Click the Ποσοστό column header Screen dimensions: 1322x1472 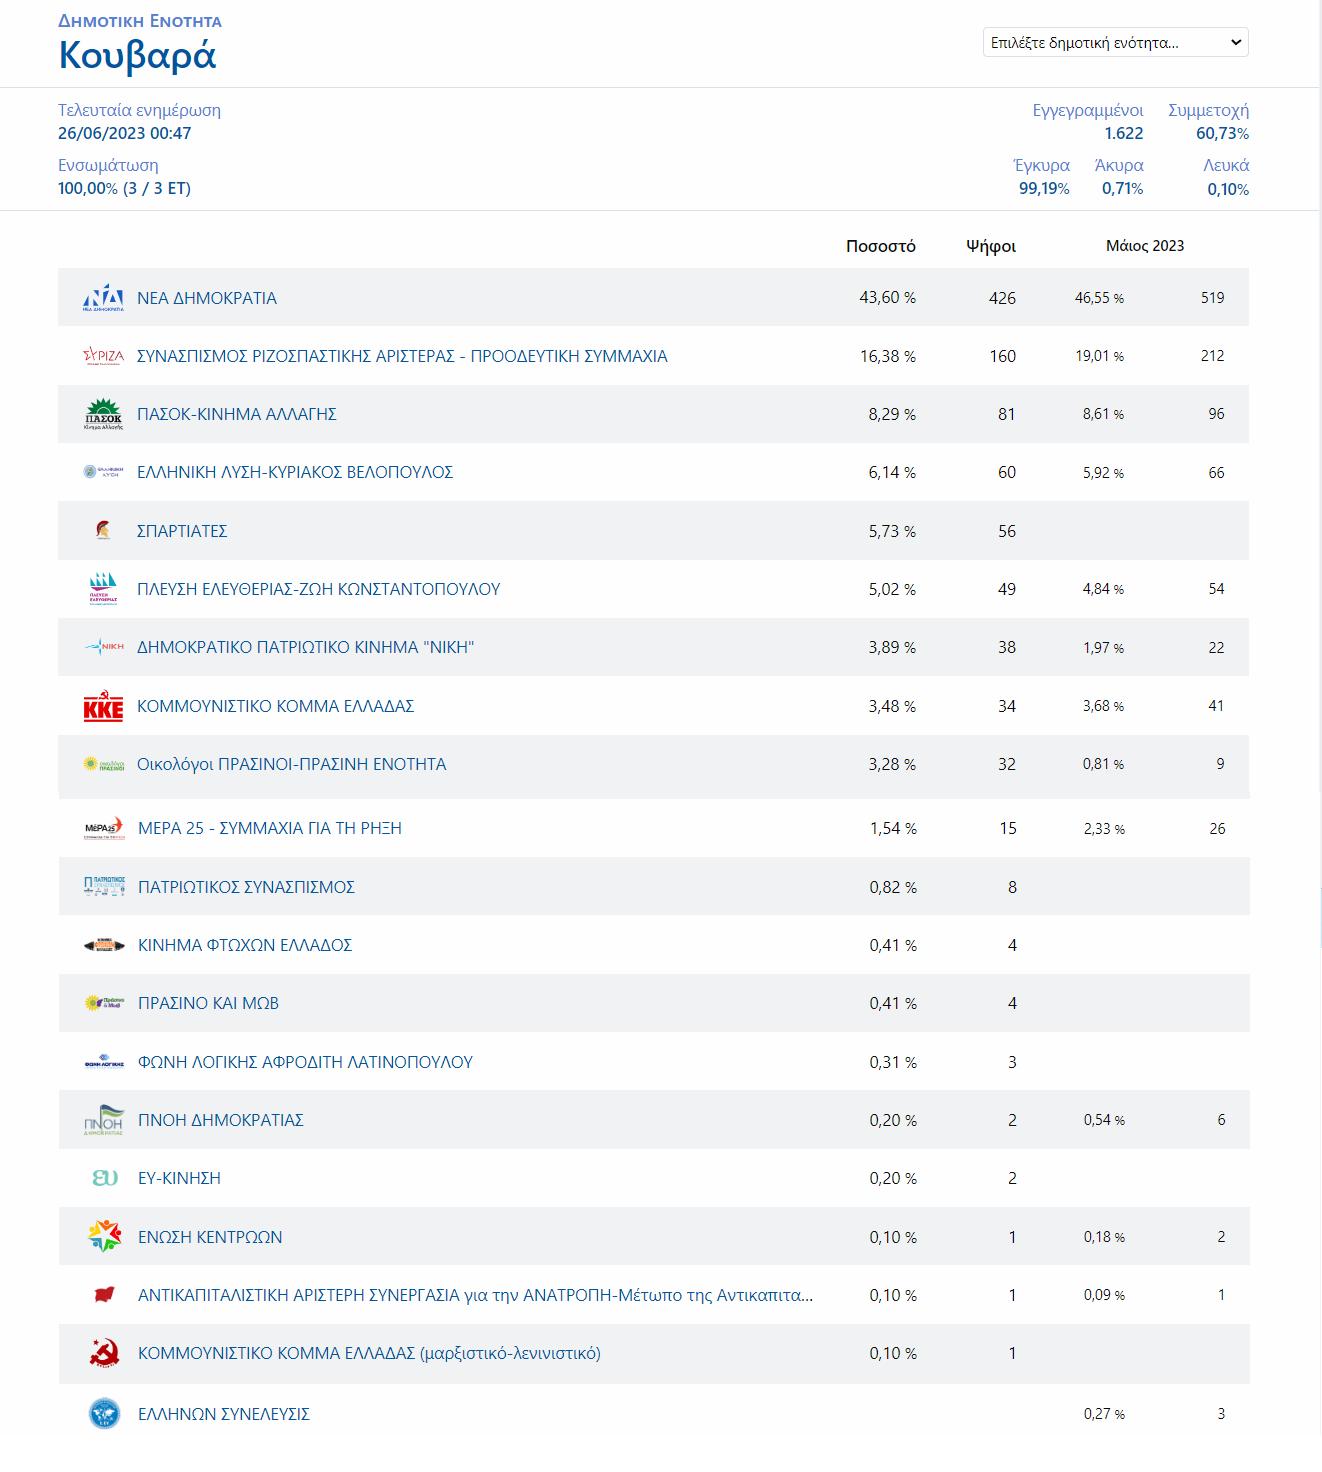(881, 246)
